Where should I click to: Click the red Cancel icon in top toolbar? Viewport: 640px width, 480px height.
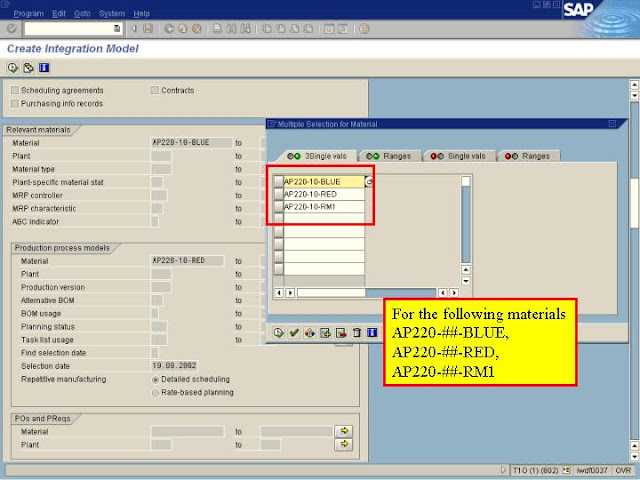point(197,29)
